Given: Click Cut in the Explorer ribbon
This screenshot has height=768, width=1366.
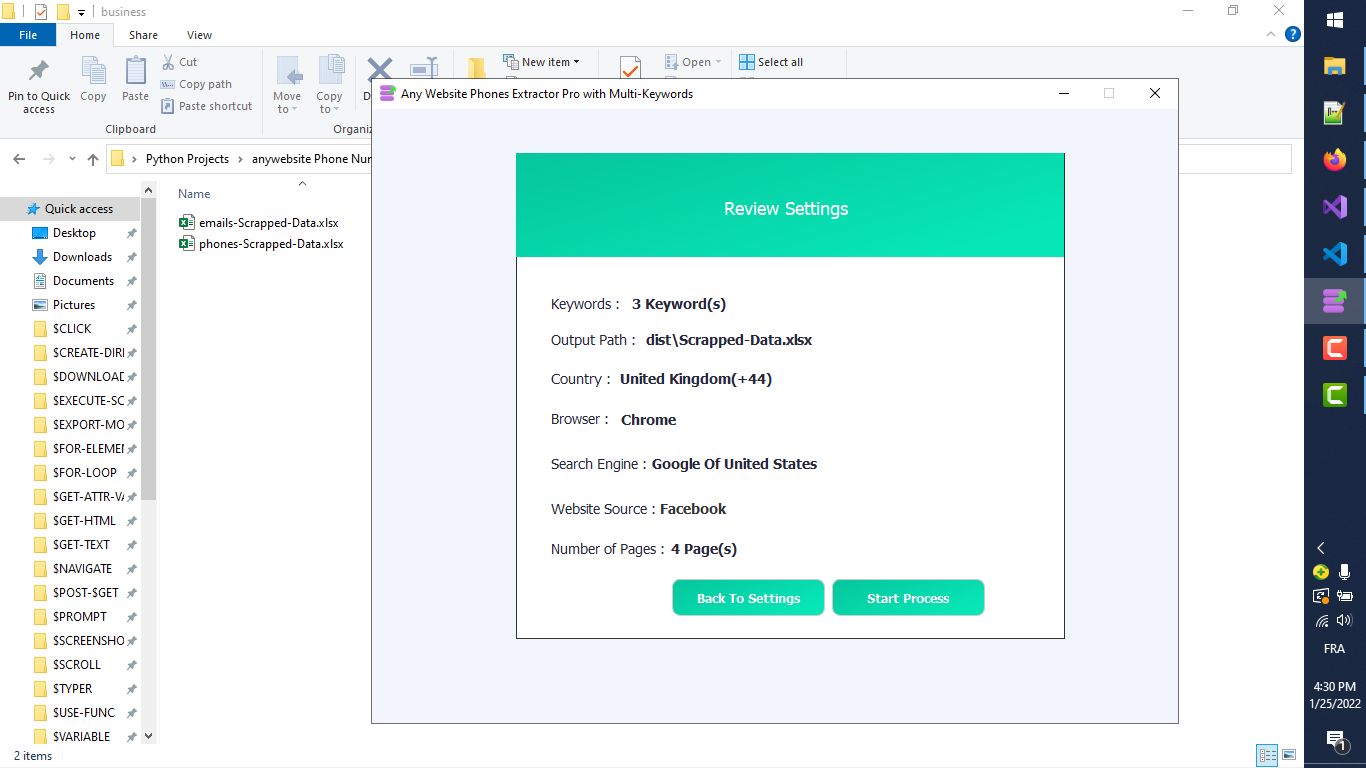Looking at the screenshot, I should pos(179,62).
